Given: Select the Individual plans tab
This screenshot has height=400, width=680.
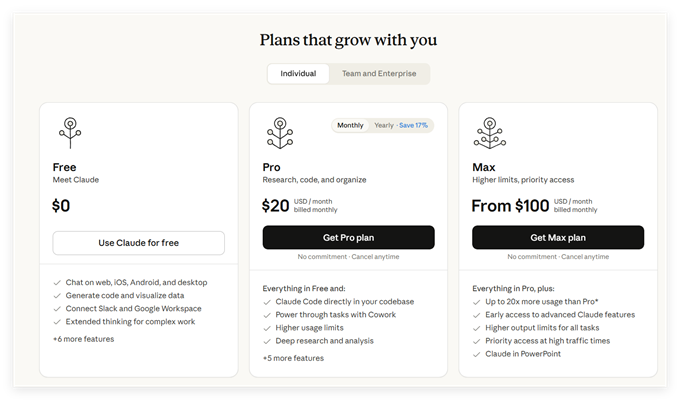Looking at the screenshot, I should (x=298, y=74).
